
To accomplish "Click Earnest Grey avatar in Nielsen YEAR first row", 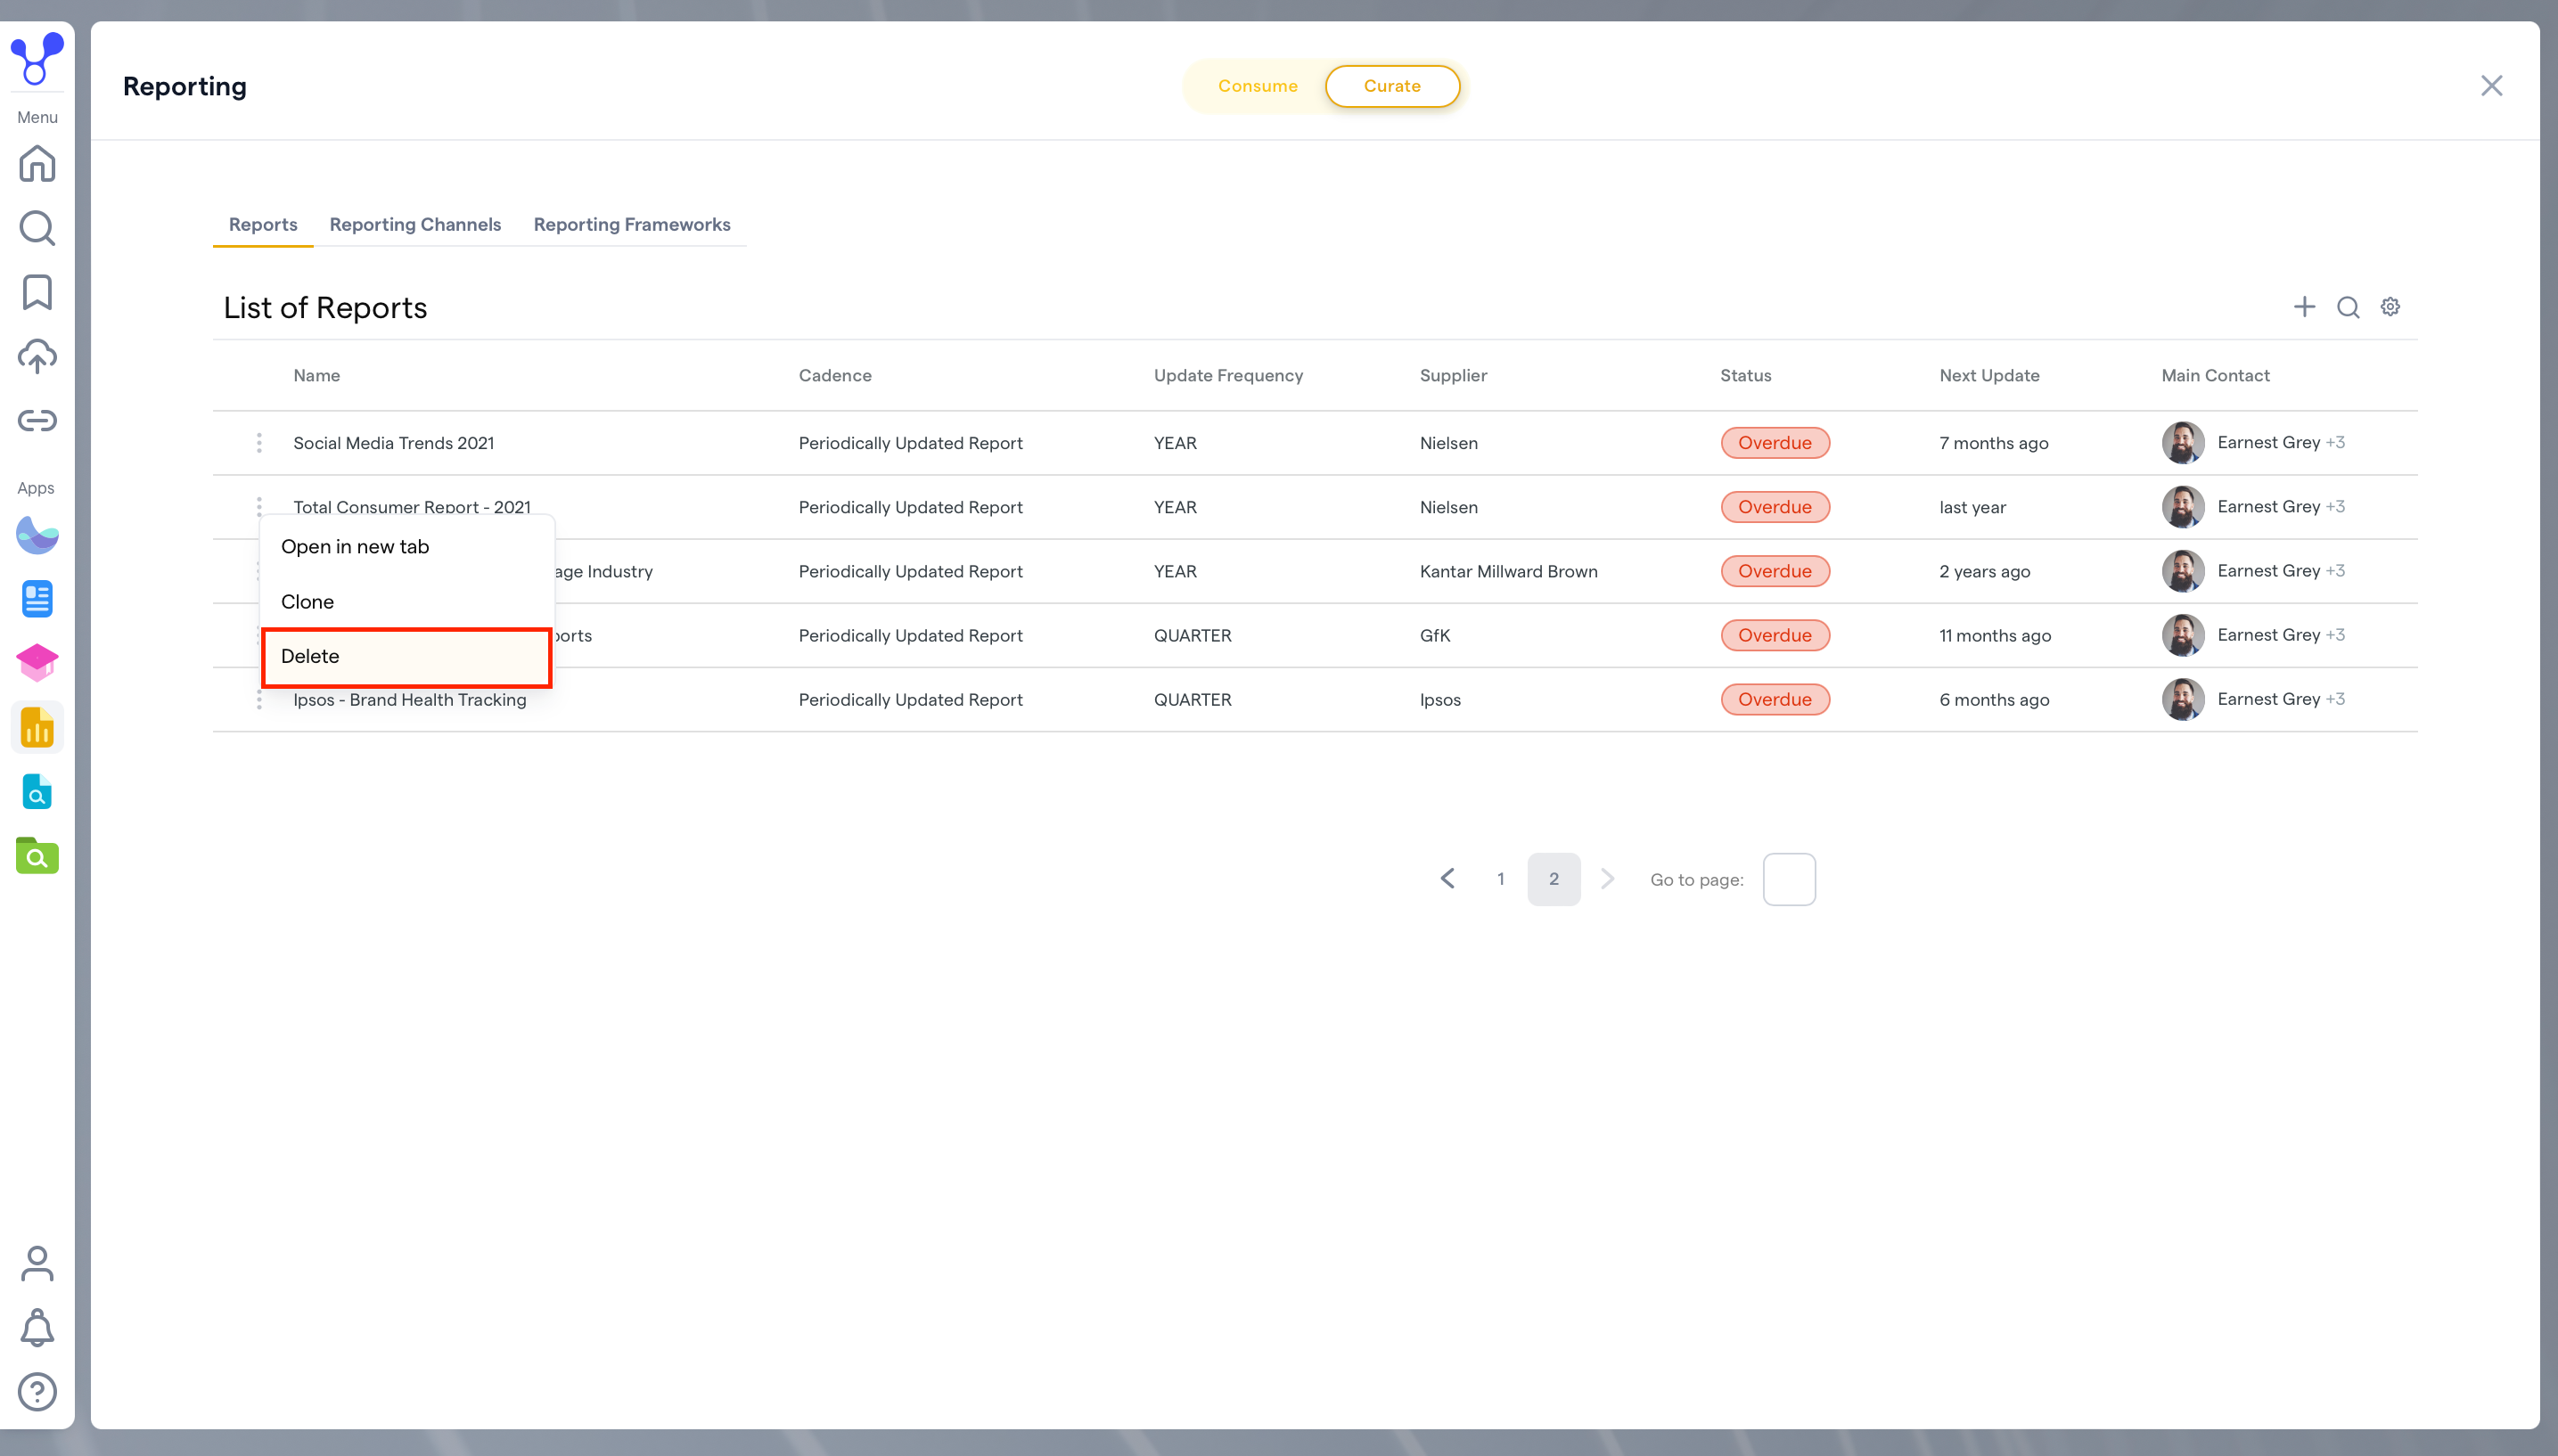I will point(2182,443).
